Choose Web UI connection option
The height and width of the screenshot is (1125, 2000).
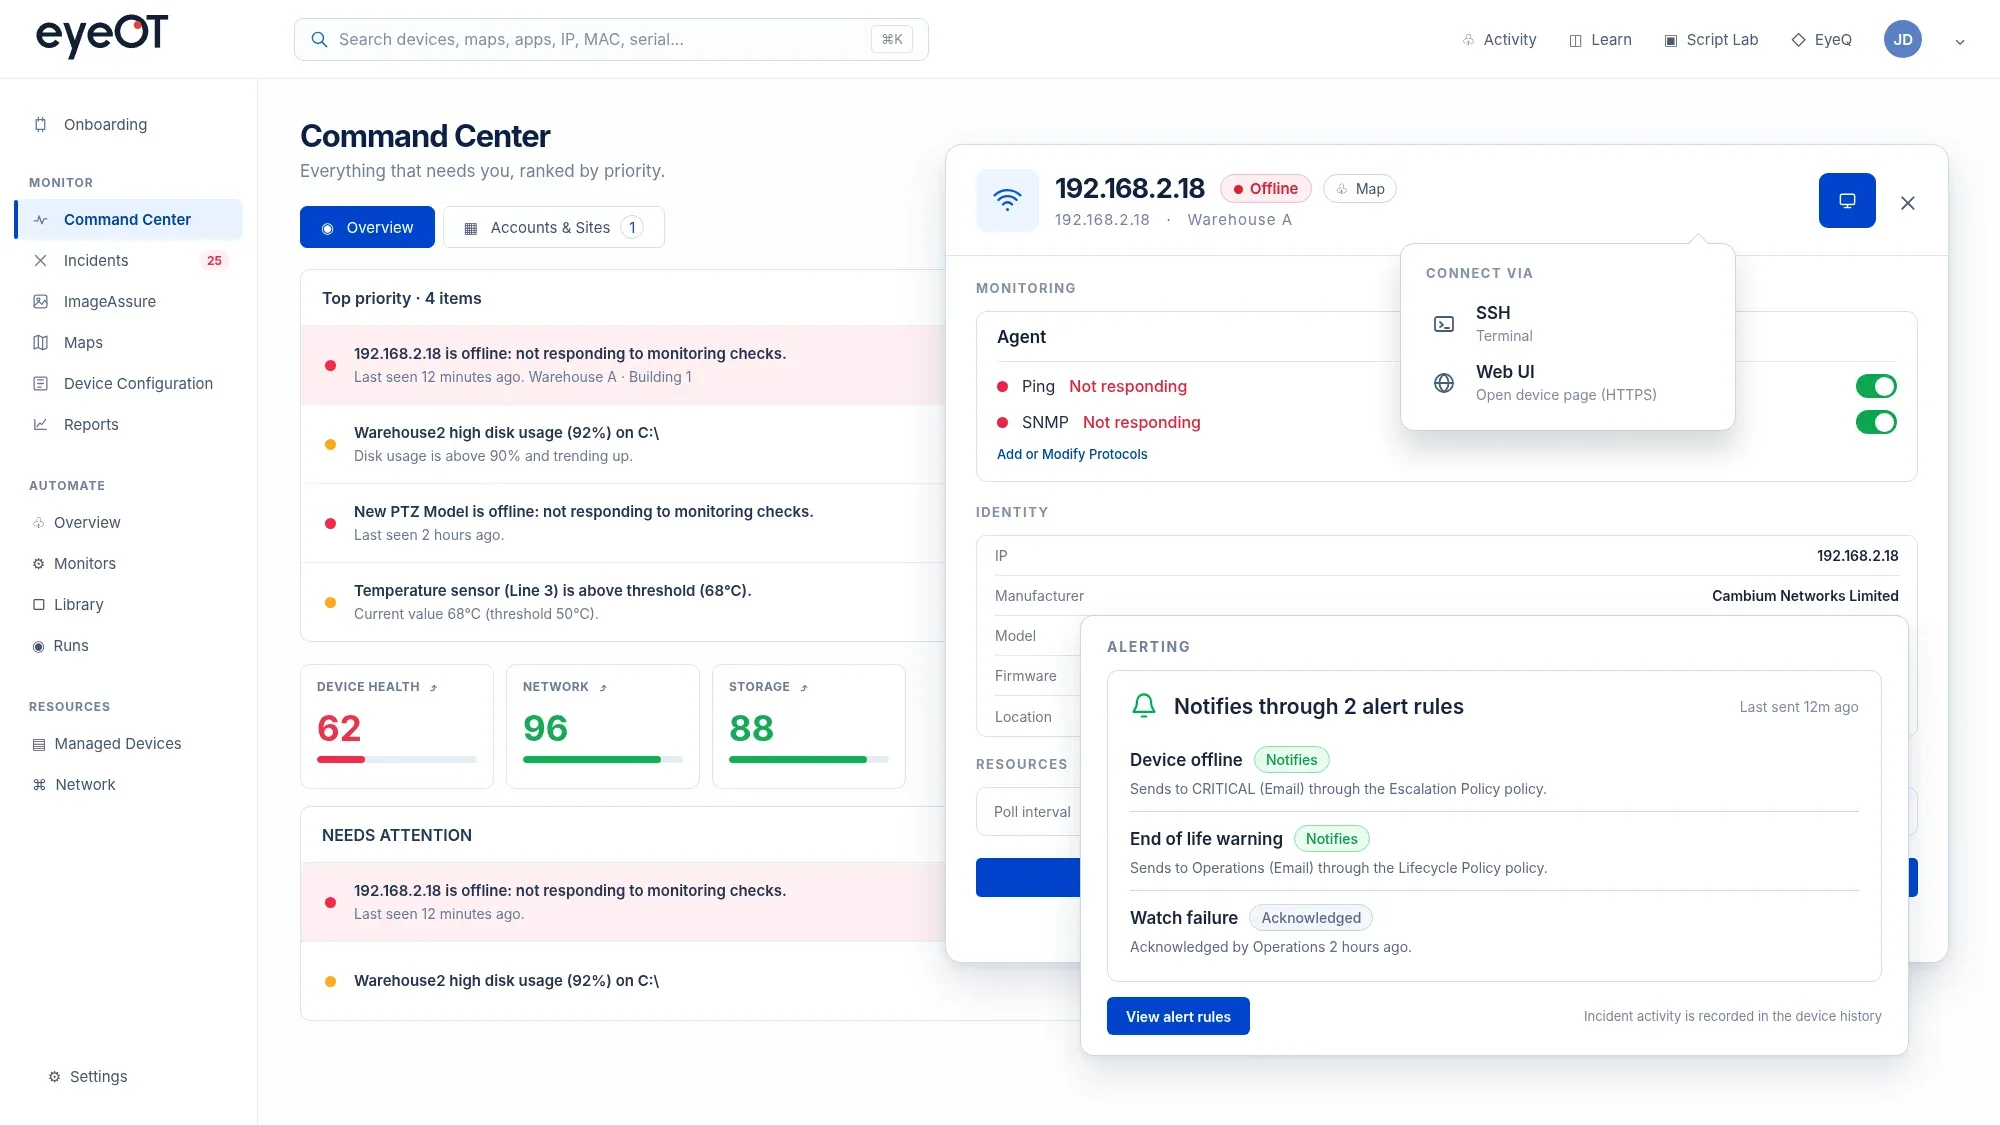point(1567,382)
